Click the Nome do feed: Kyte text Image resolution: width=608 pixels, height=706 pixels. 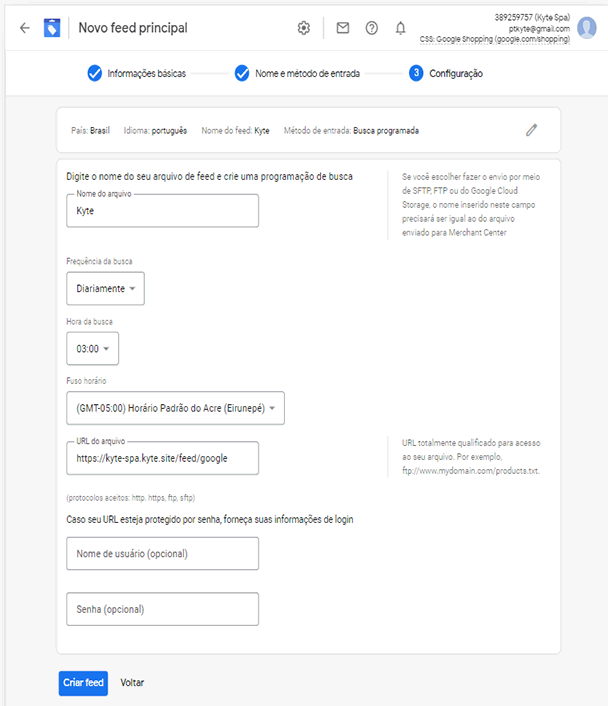tap(236, 131)
